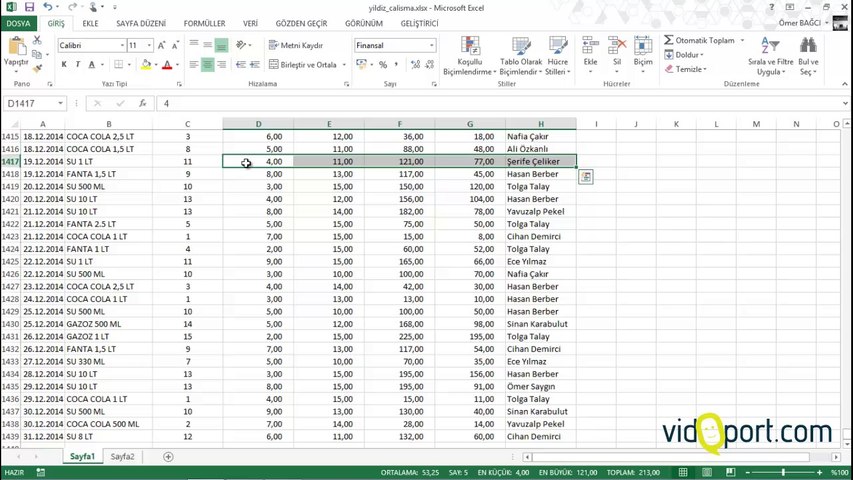Apply the yellow fill color bucket
Viewport: 853px width, 480px height.
(x=146, y=64)
